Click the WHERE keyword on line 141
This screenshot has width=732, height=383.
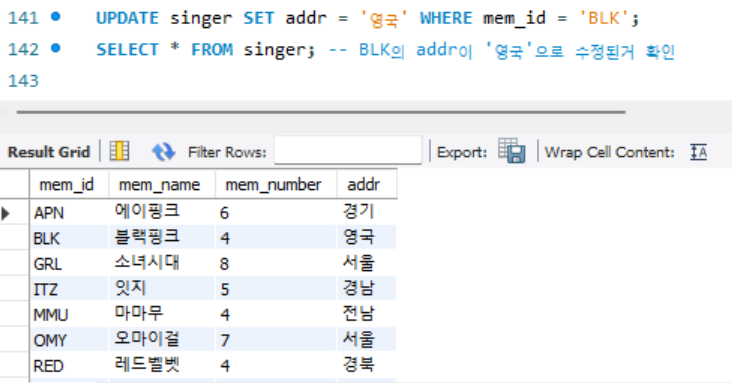pos(446,18)
